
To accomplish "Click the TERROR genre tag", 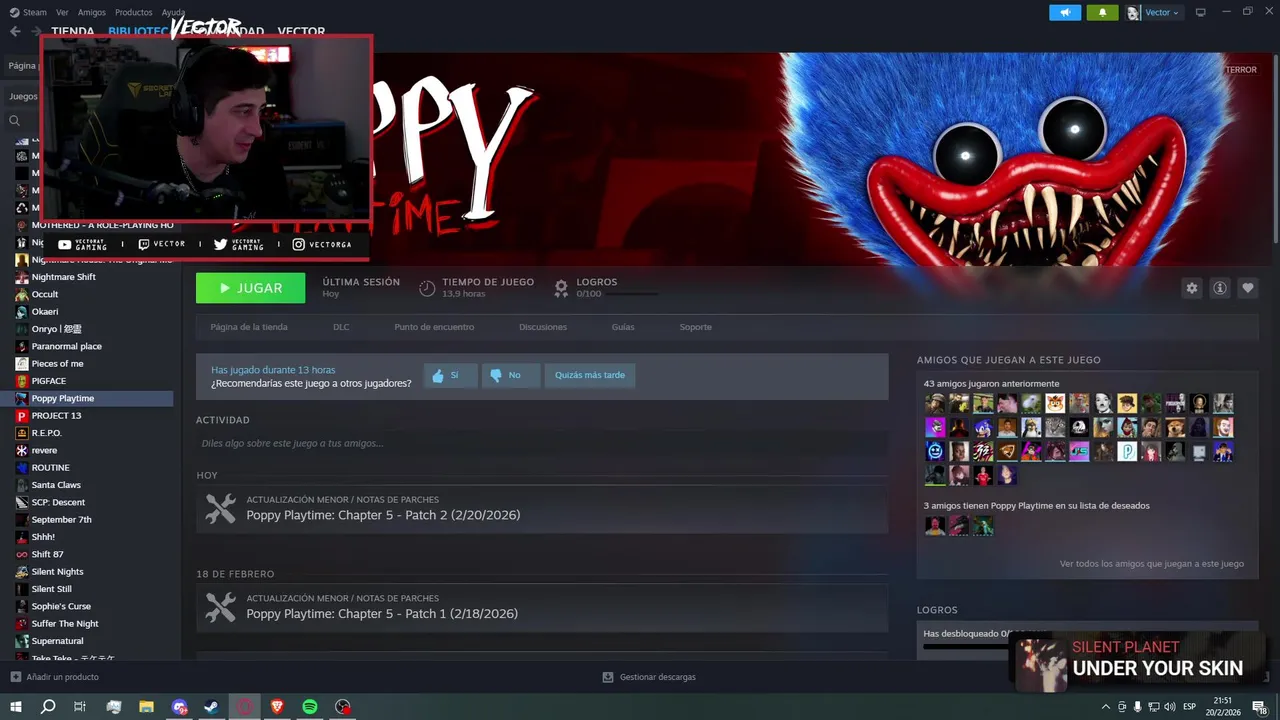I will coord(1241,70).
